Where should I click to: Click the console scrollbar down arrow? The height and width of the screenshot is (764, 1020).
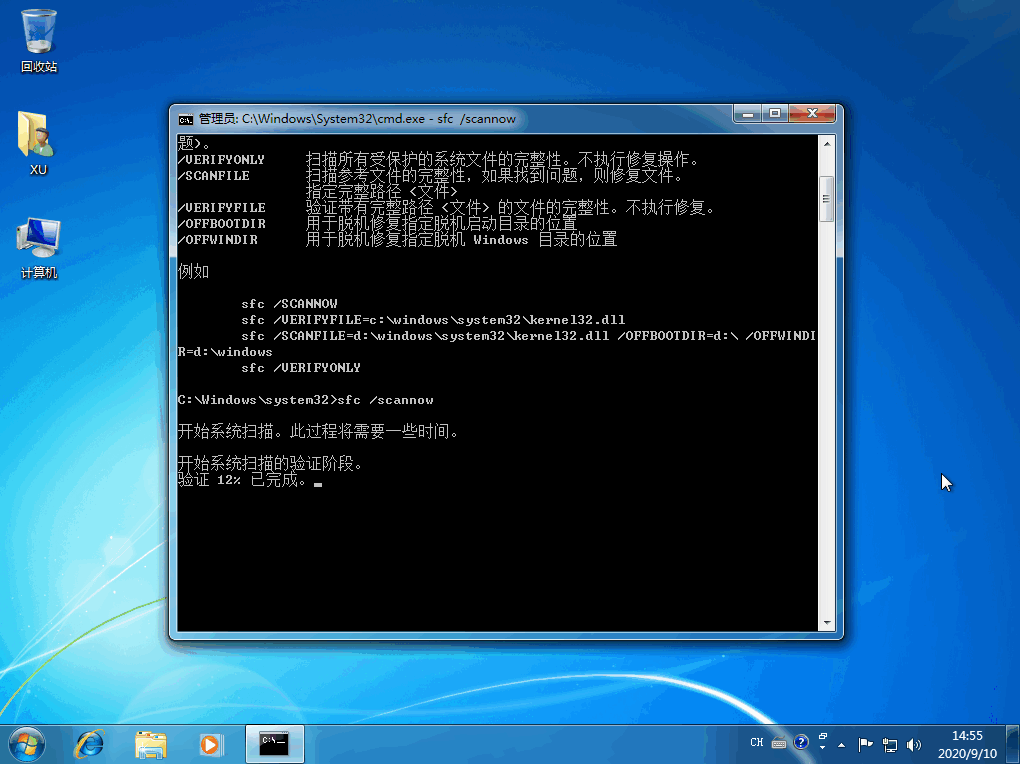826,621
